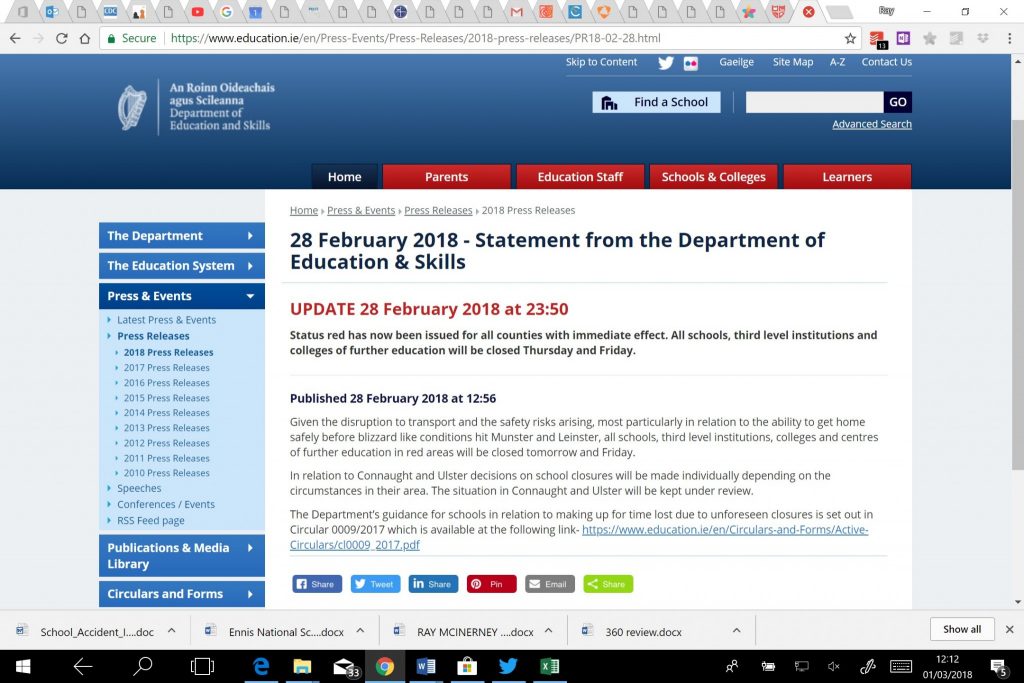The image size is (1024, 683).
Task: Select the Home navigation tab
Action: click(x=345, y=177)
